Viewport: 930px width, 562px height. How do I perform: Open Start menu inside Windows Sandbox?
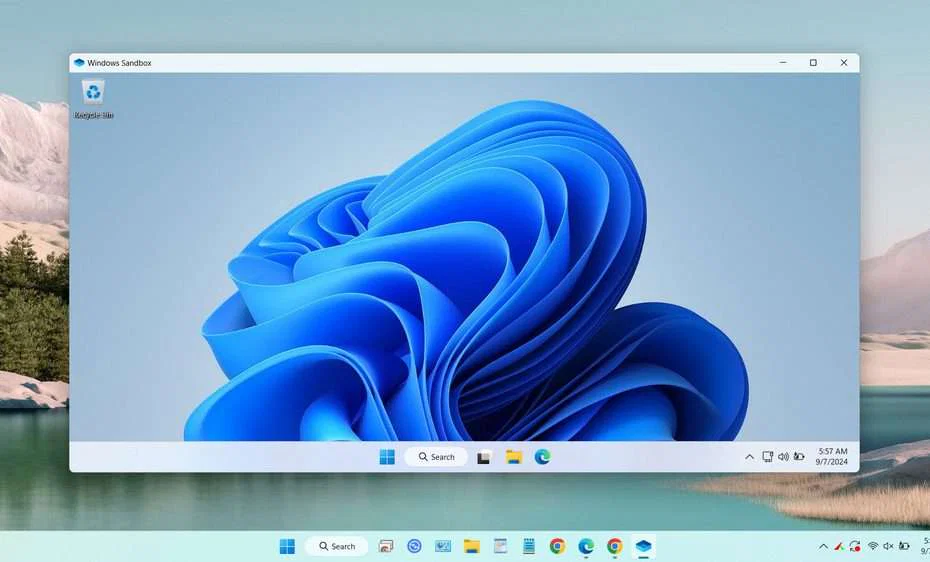click(387, 457)
